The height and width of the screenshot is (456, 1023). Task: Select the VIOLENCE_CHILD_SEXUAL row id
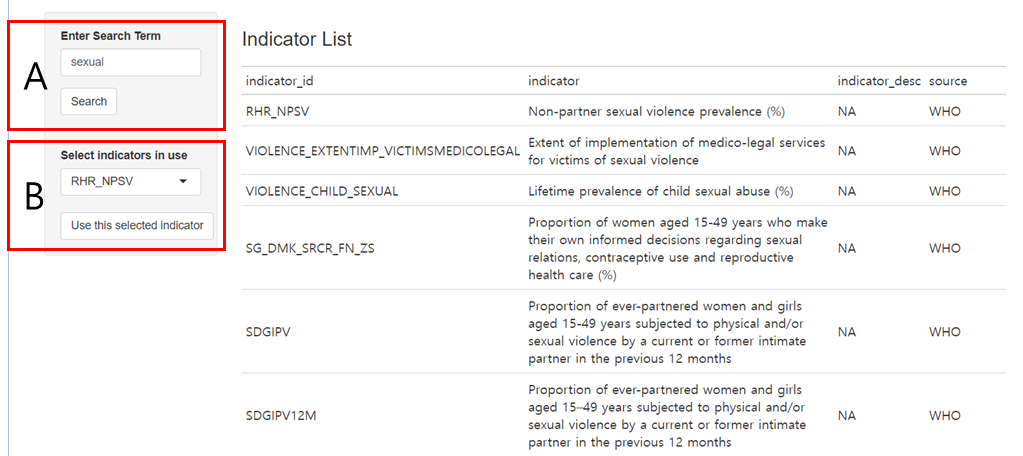point(322,191)
